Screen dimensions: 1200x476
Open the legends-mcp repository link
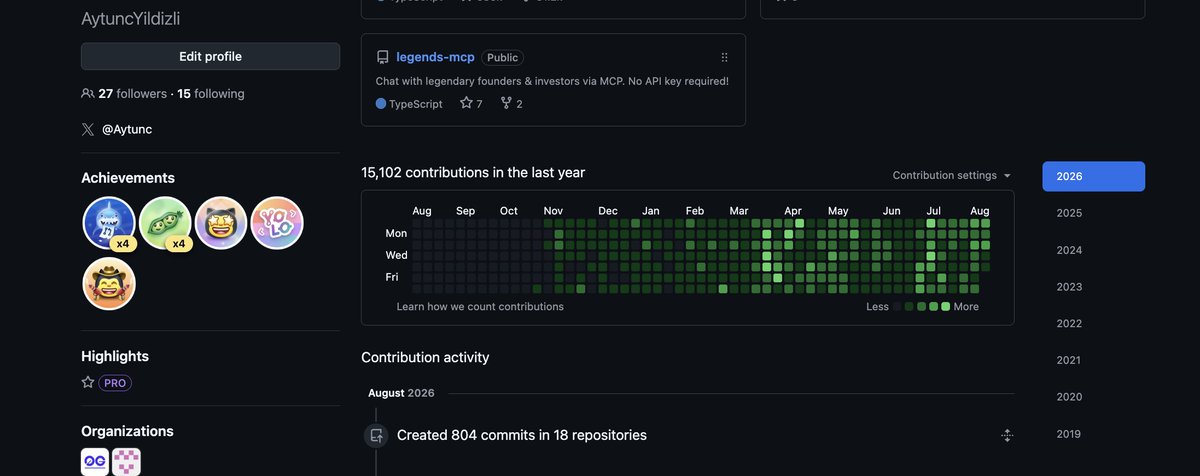(435, 58)
